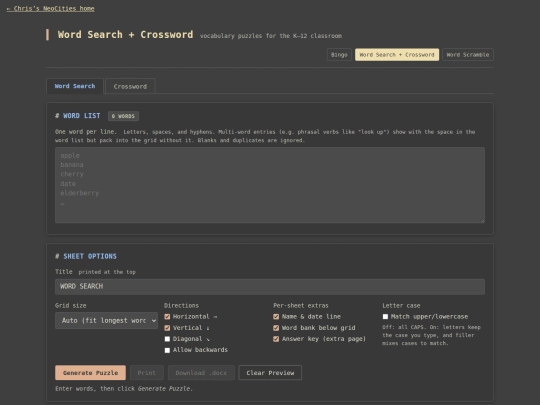
Task: Click the Title input showing WORD SEARCH
Action: (270, 287)
